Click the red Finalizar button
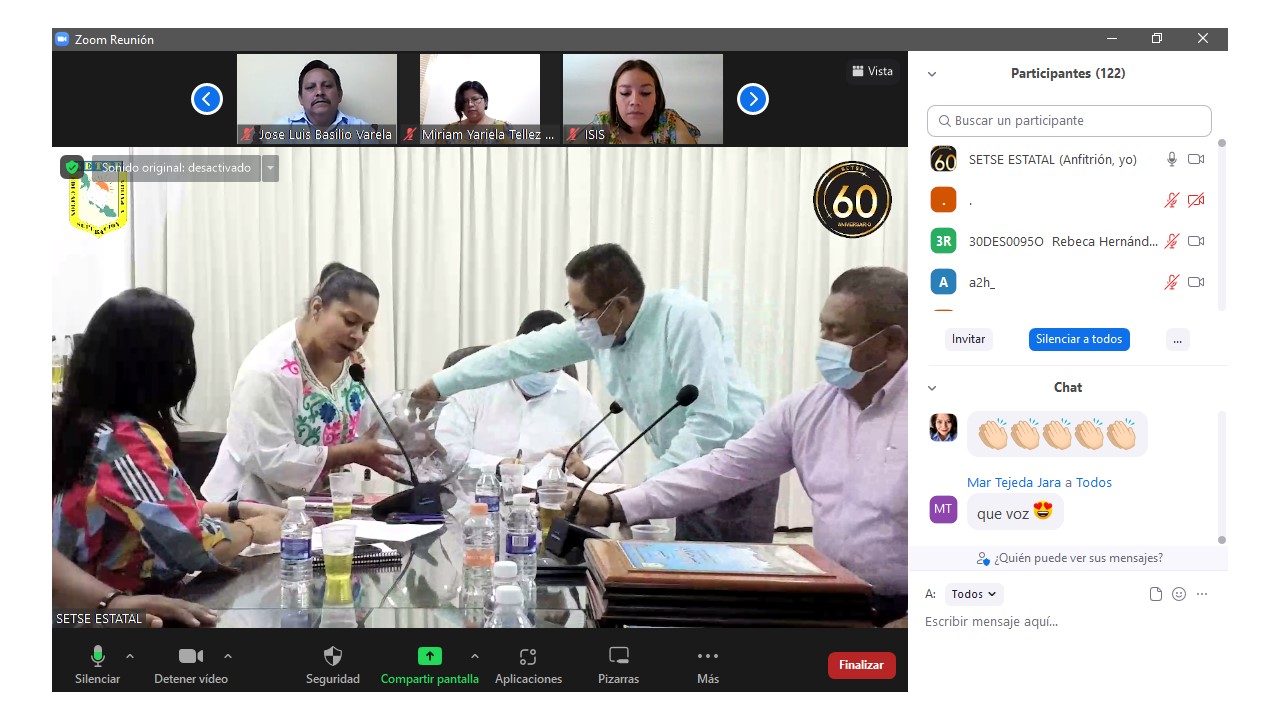 [861, 665]
